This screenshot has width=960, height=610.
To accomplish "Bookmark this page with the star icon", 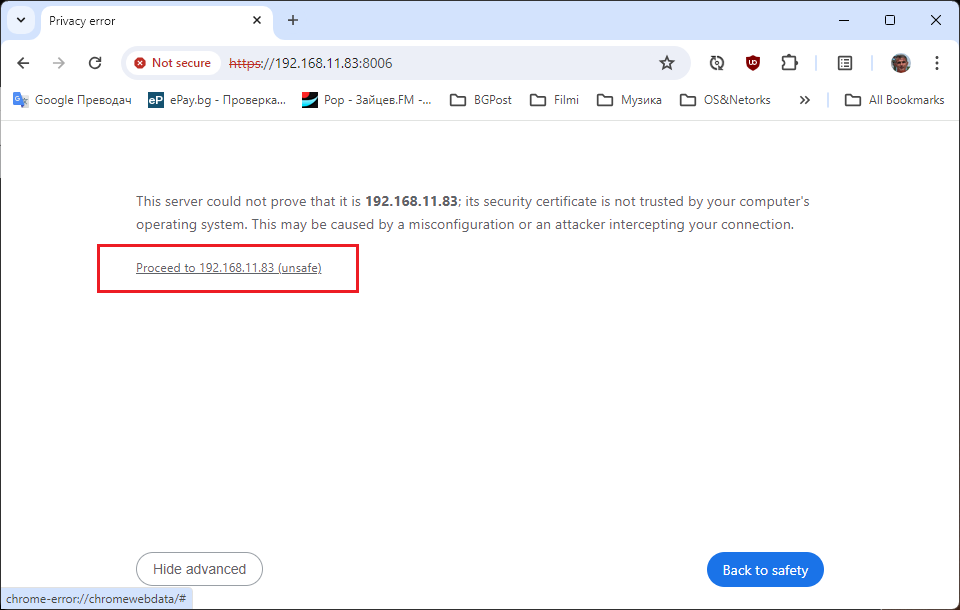I will coord(667,63).
